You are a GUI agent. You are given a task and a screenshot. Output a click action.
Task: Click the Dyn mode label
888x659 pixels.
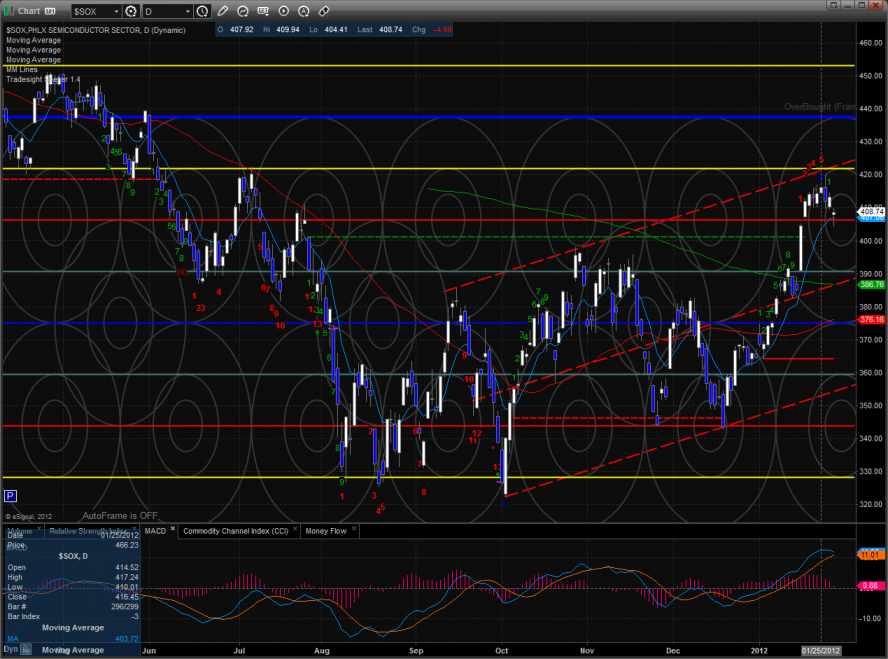pos(11,649)
